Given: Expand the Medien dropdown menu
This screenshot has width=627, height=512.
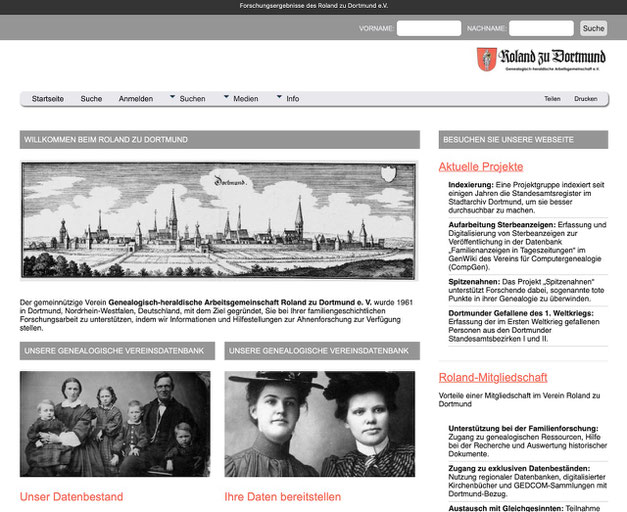Looking at the screenshot, I should tap(241, 99).
